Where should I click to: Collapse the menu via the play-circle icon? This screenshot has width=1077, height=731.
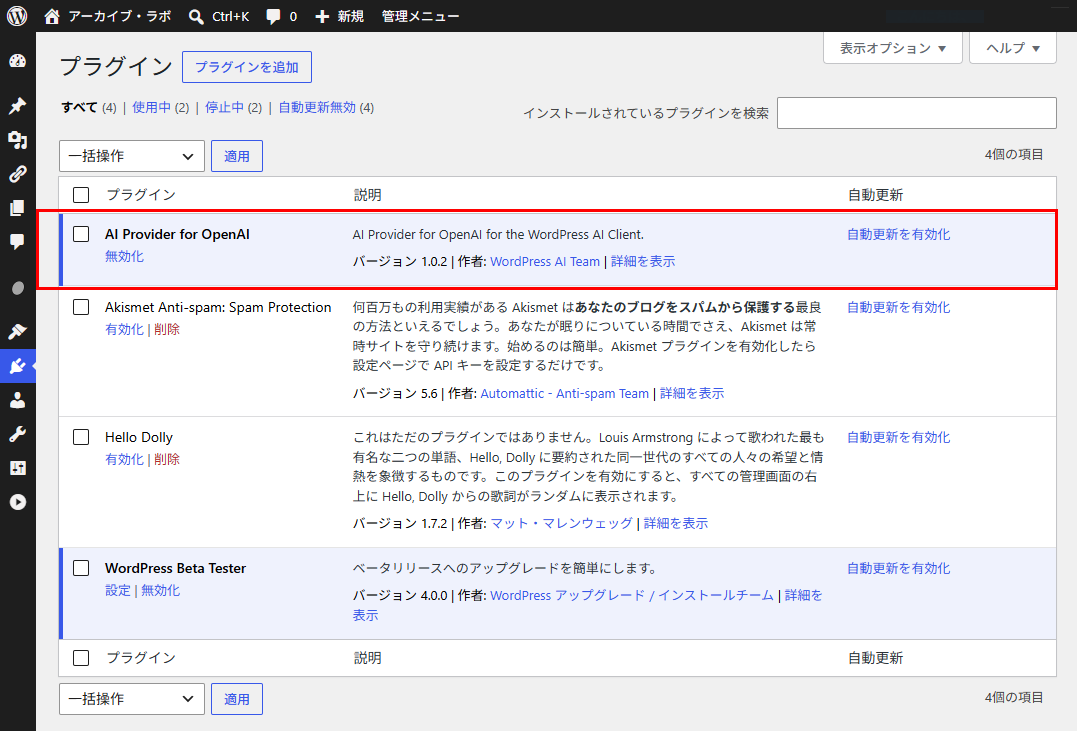[x=17, y=502]
